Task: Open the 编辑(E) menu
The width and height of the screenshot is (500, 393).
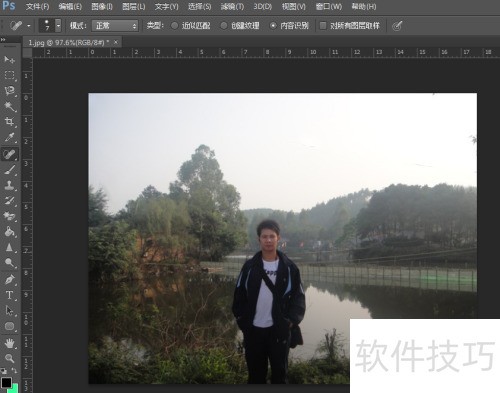Action: [x=70, y=6]
